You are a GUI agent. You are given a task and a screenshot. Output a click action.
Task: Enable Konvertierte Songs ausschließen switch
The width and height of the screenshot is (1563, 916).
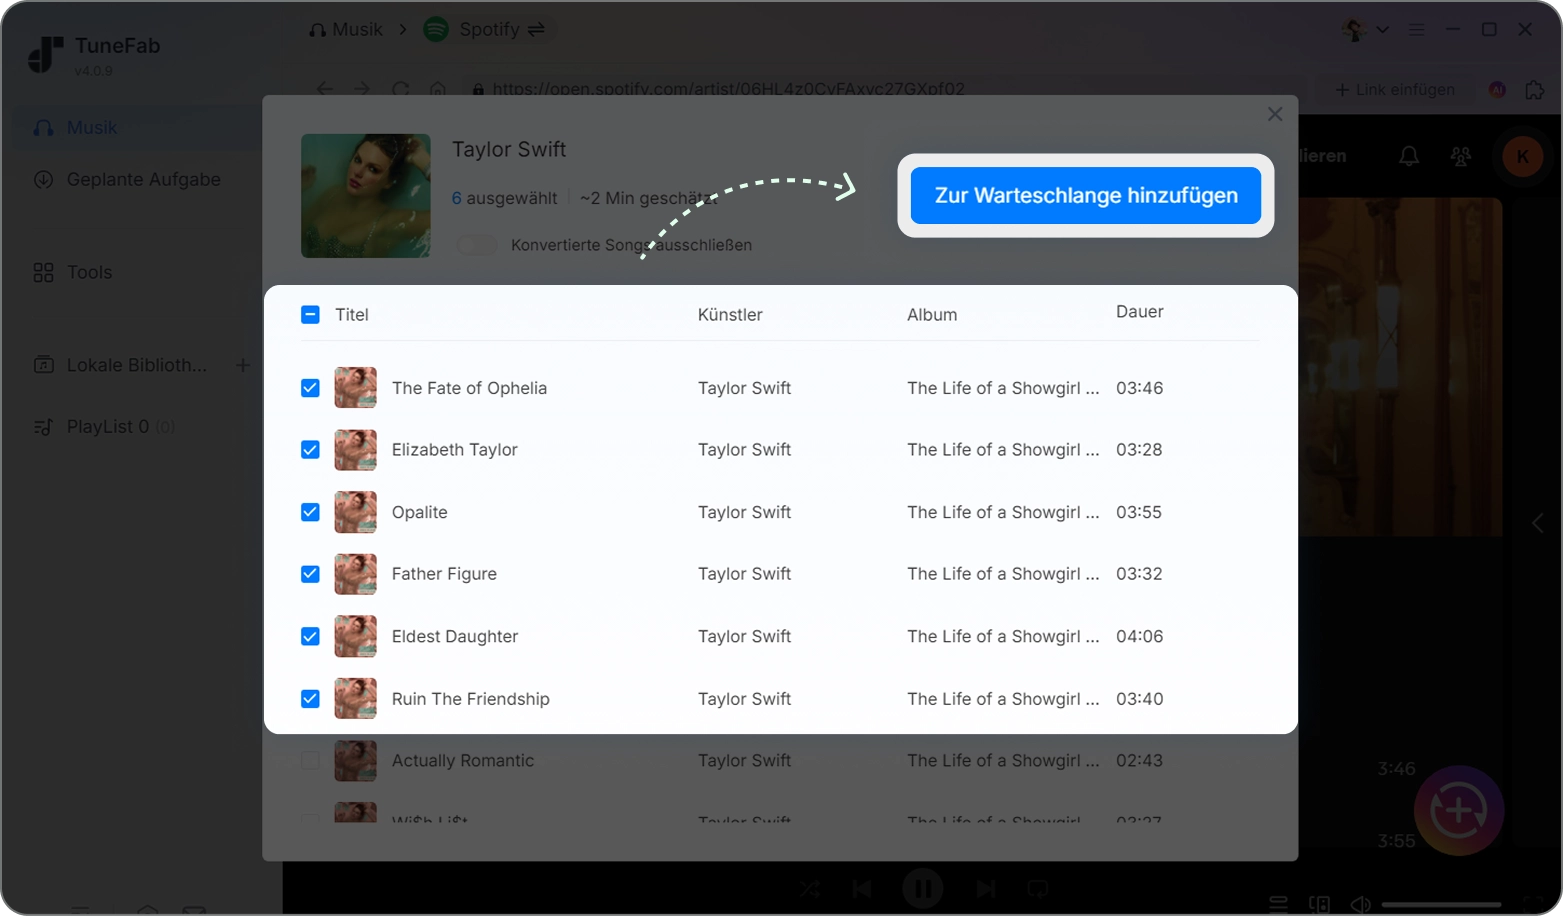click(x=477, y=245)
